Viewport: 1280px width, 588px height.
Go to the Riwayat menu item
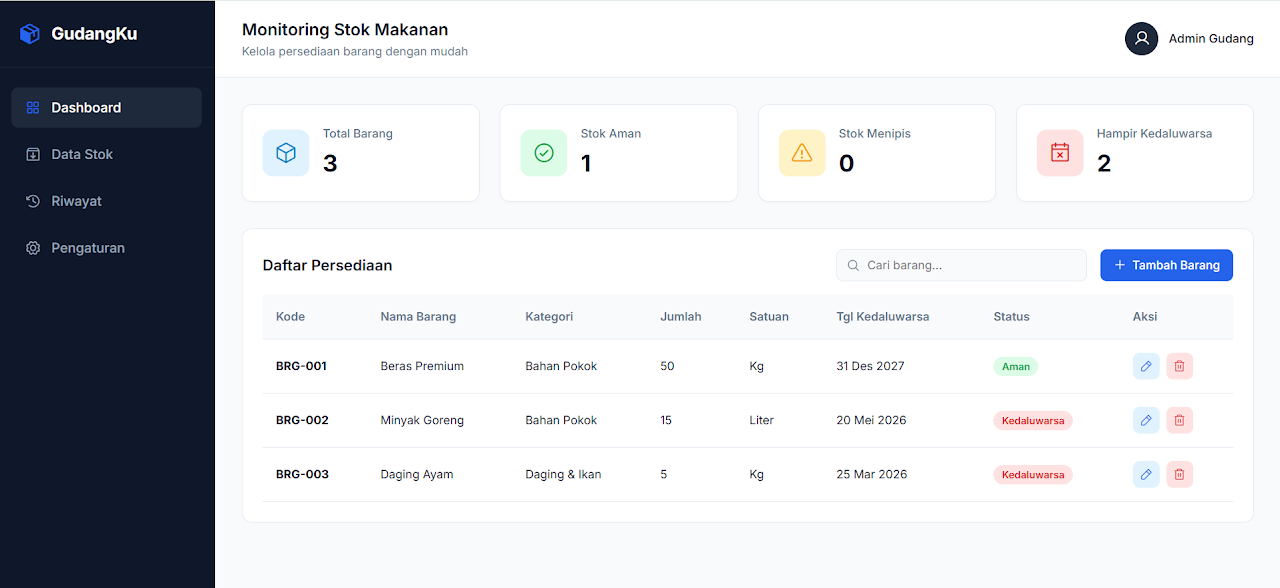[106, 201]
